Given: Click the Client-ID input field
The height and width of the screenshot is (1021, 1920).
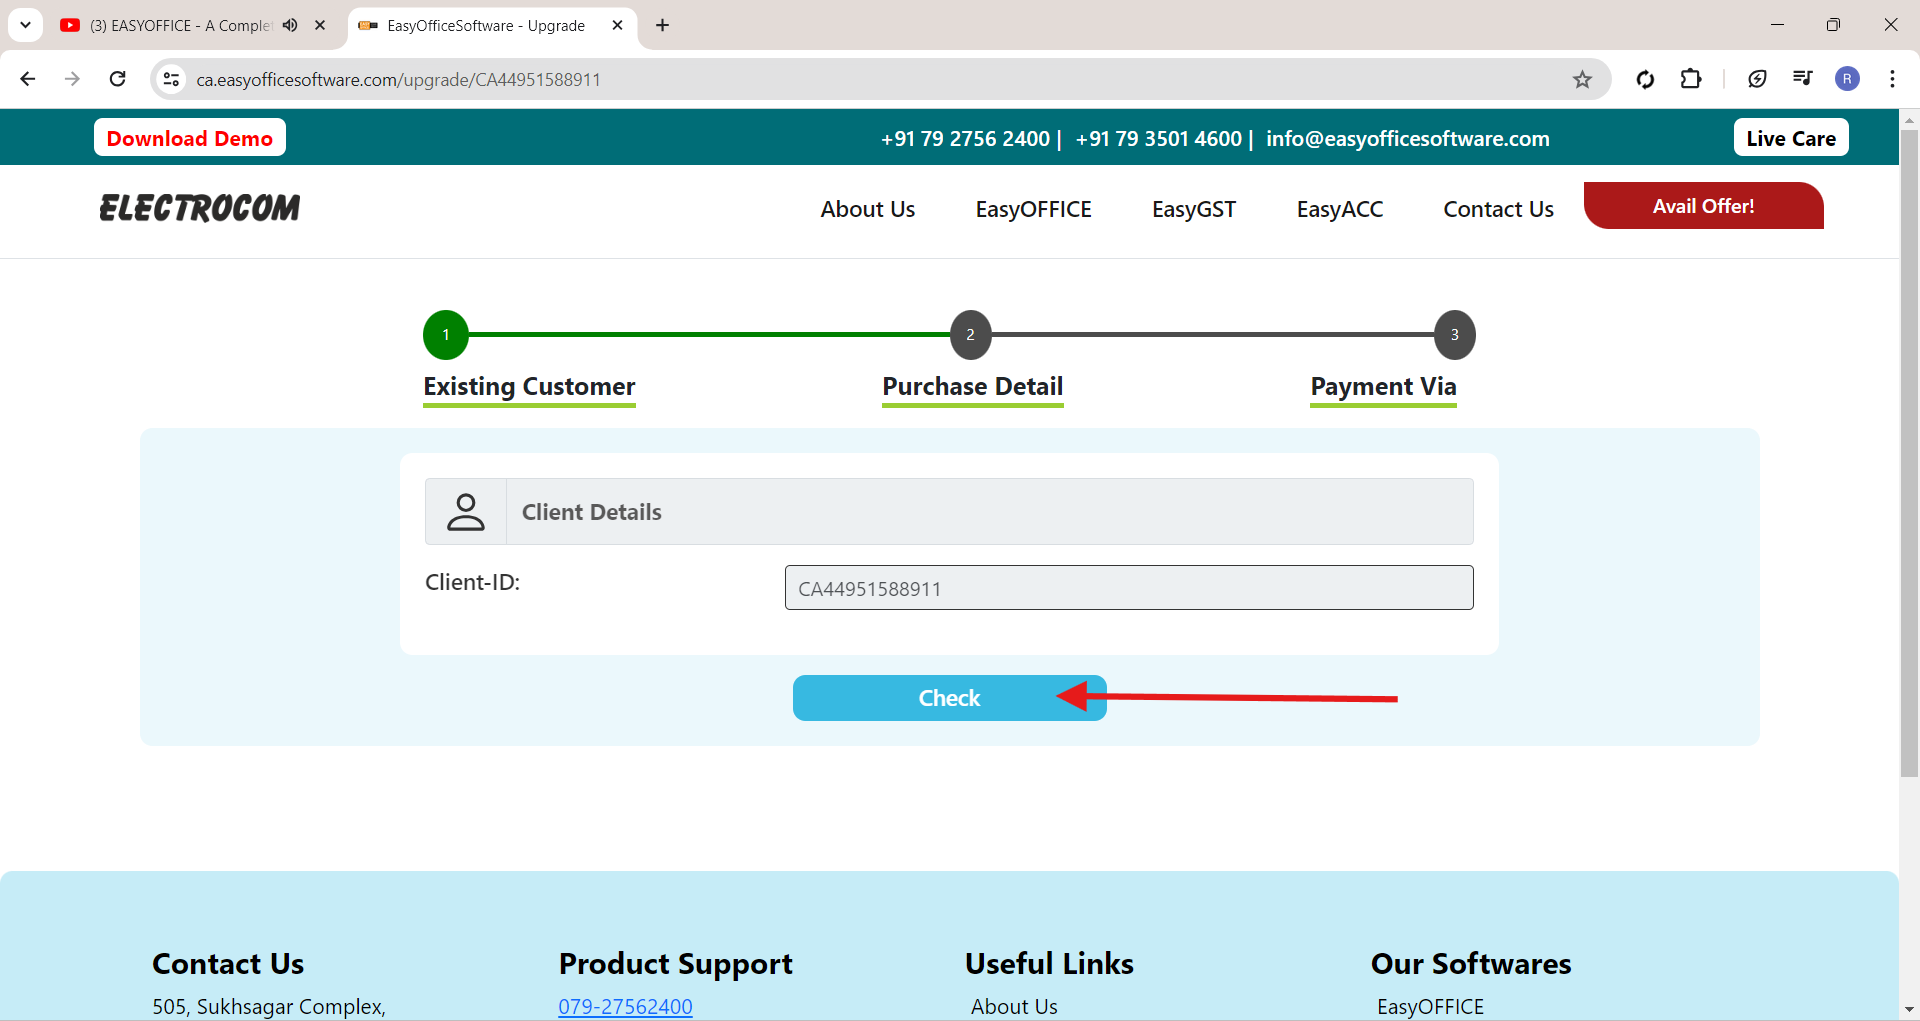Looking at the screenshot, I should tap(1128, 588).
